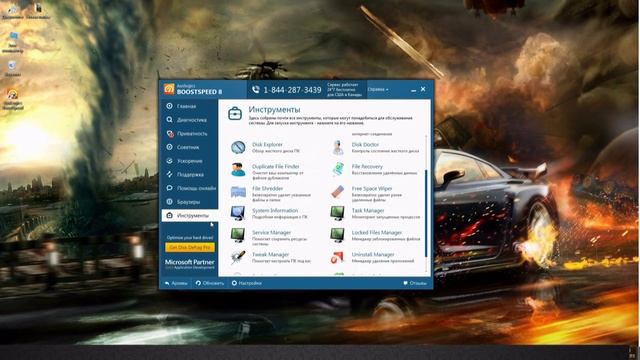
Task: Open the BoostSpeed desktop shortcut
Action: pyautogui.click(x=13, y=99)
